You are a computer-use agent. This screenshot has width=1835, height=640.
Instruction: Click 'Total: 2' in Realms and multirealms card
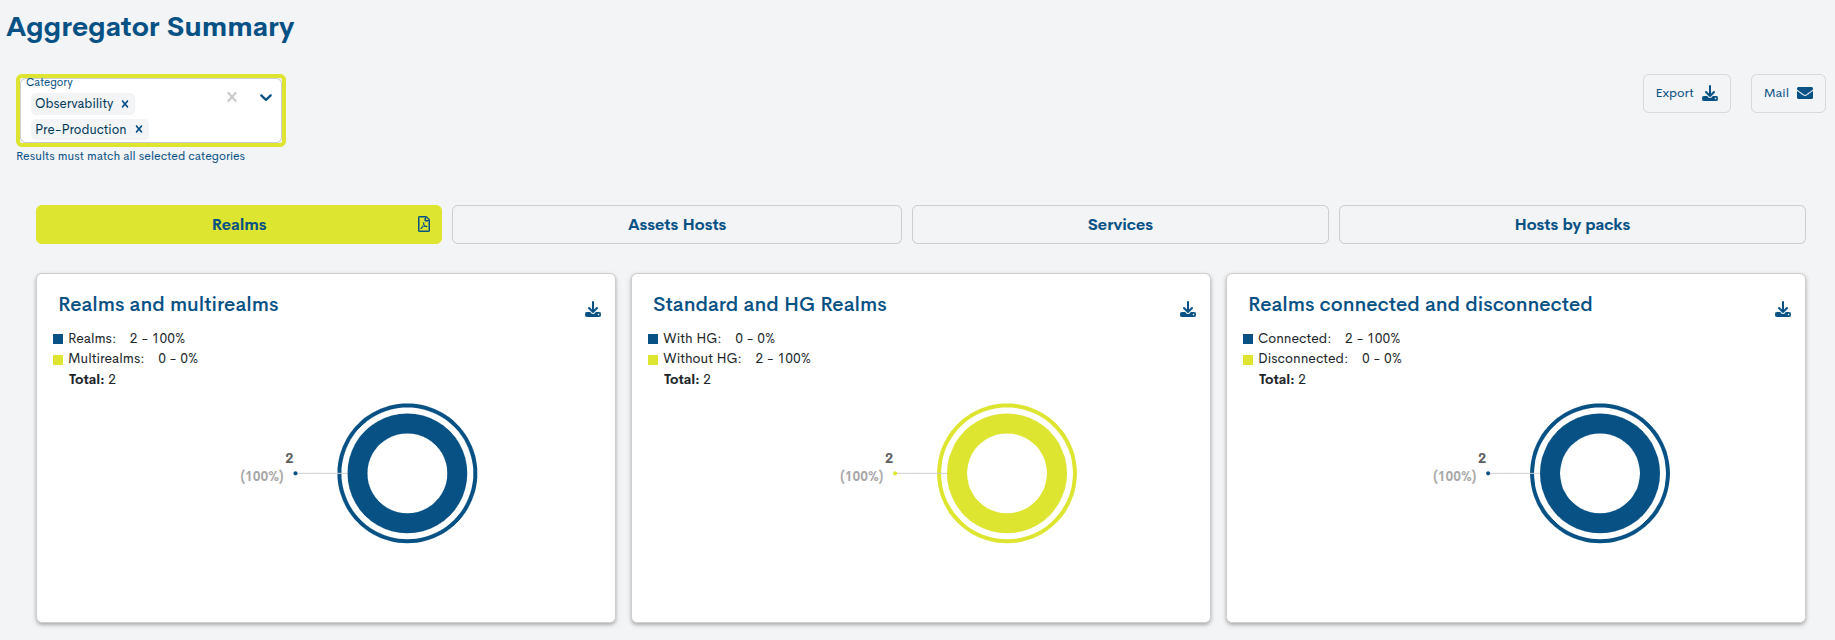coord(92,380)
